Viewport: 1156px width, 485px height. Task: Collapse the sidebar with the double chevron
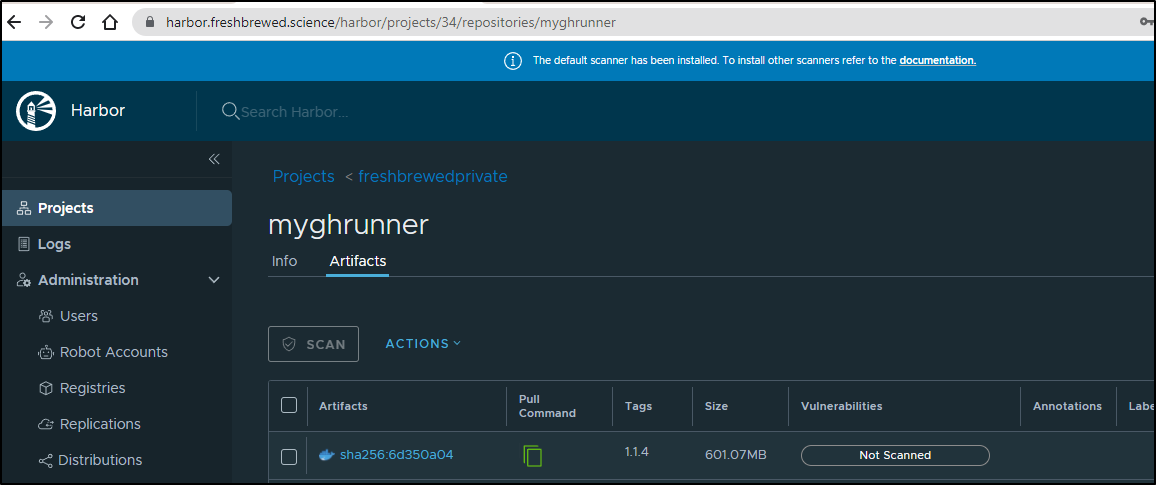[x=214, y=159]
